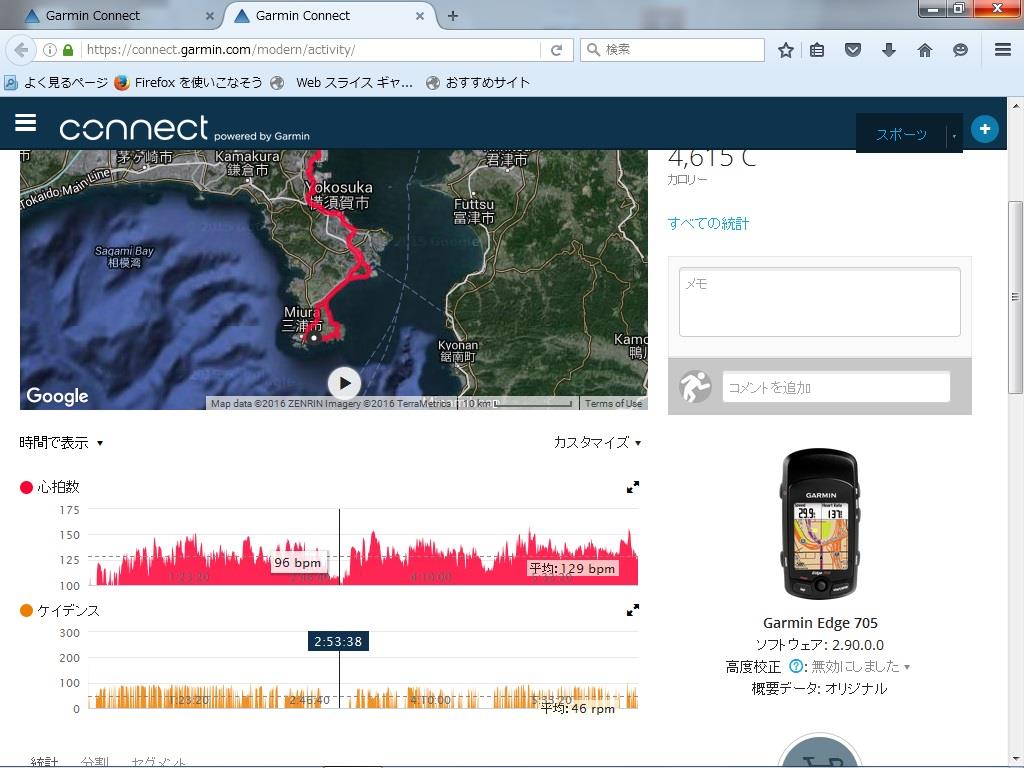1024x768 pixels.
Task: Open Firefox を使いこなそう bookmark
Action: pyautogui.click(x=188, y=82)
